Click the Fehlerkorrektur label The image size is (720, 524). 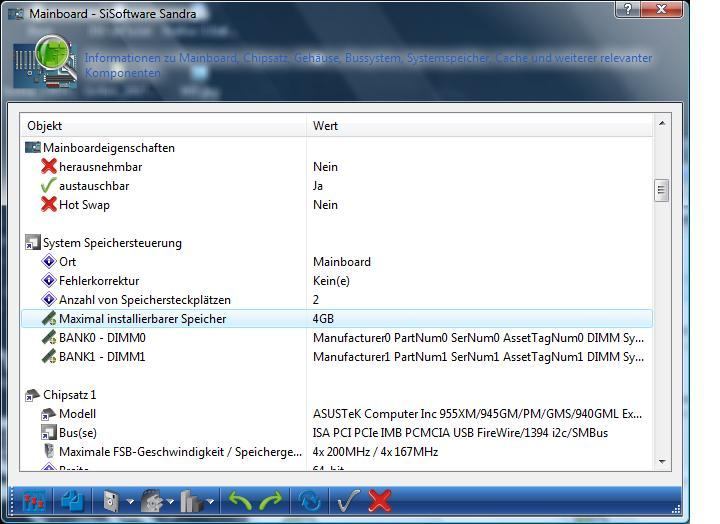[x=99, y=281]
